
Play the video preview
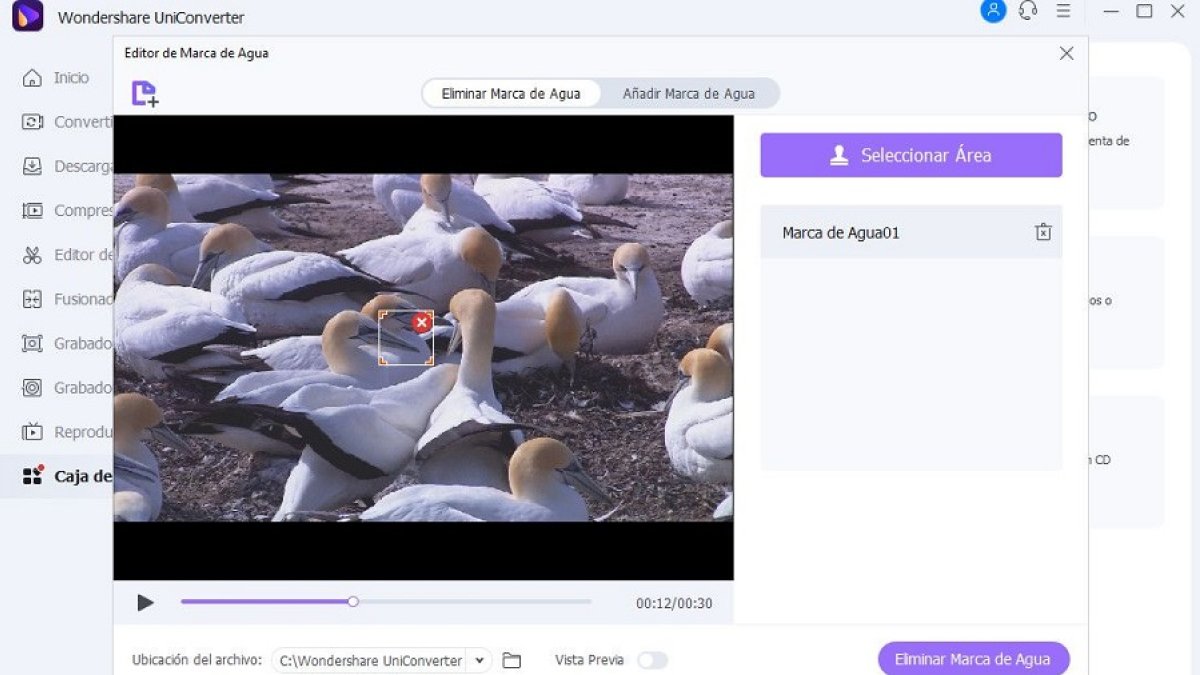(146, 603)
